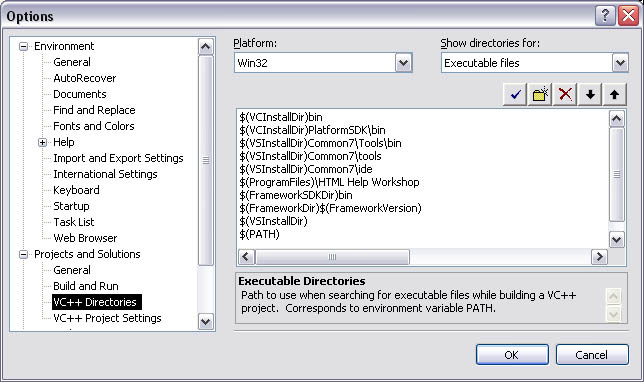The height and width of the screenshot is (382, 644).
Task: Select the $(FrameworkDir)$(FrameworkVersion) entry
Action: 330,208
